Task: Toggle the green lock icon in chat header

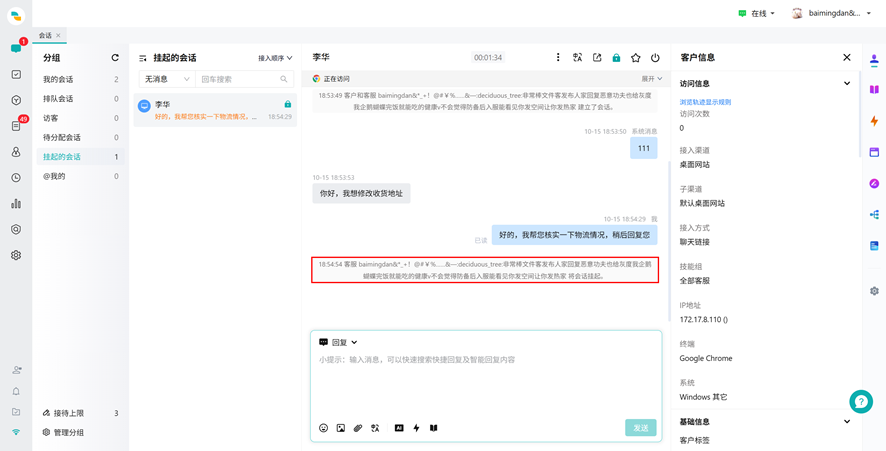Action: pyautogui.click(x=616, y=57)
